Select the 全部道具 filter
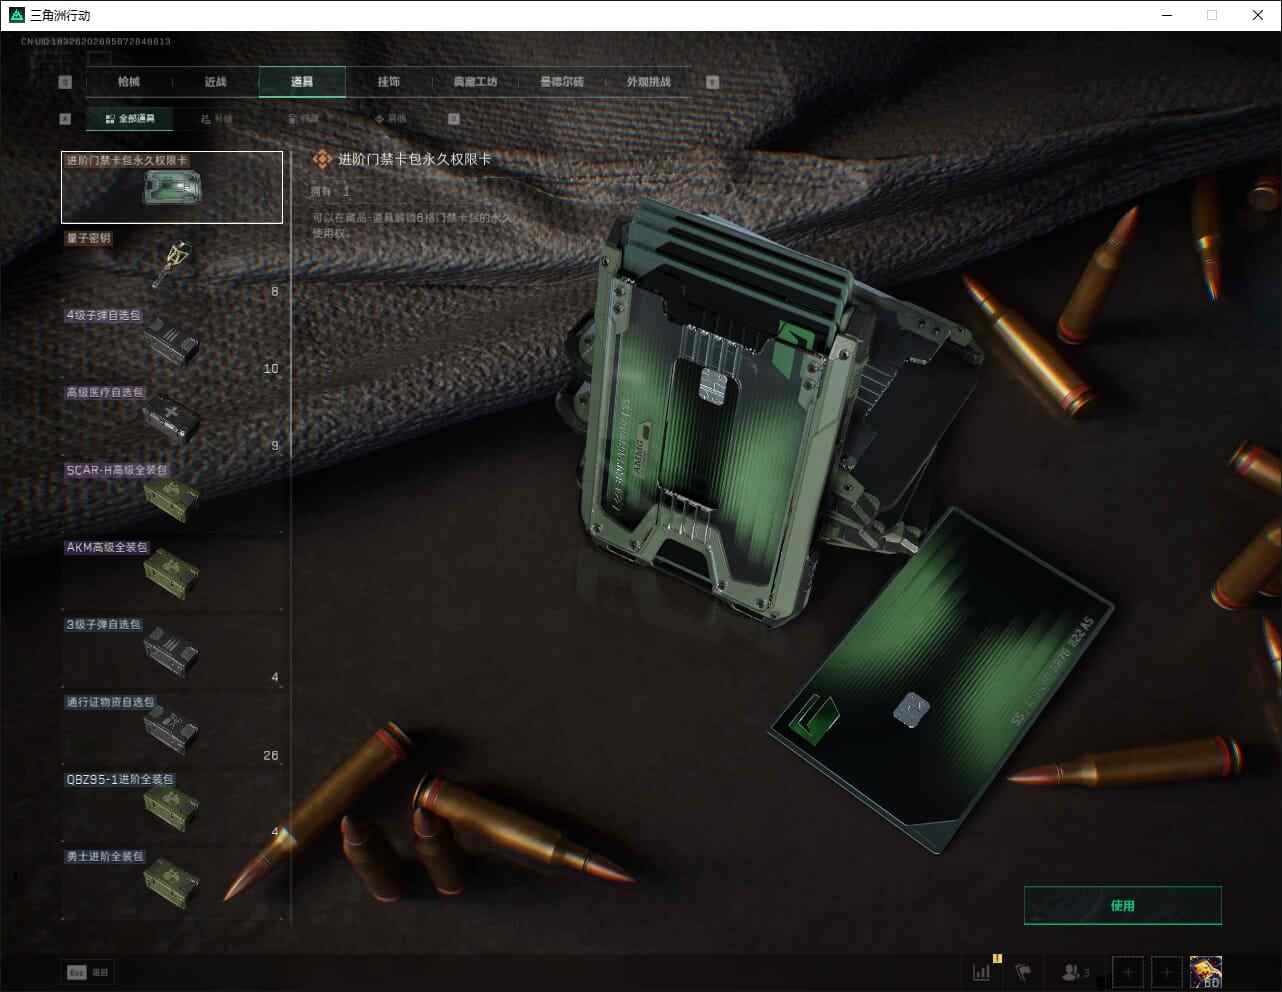The height and width of the screenshot is (992, 1282). point(130,119)
